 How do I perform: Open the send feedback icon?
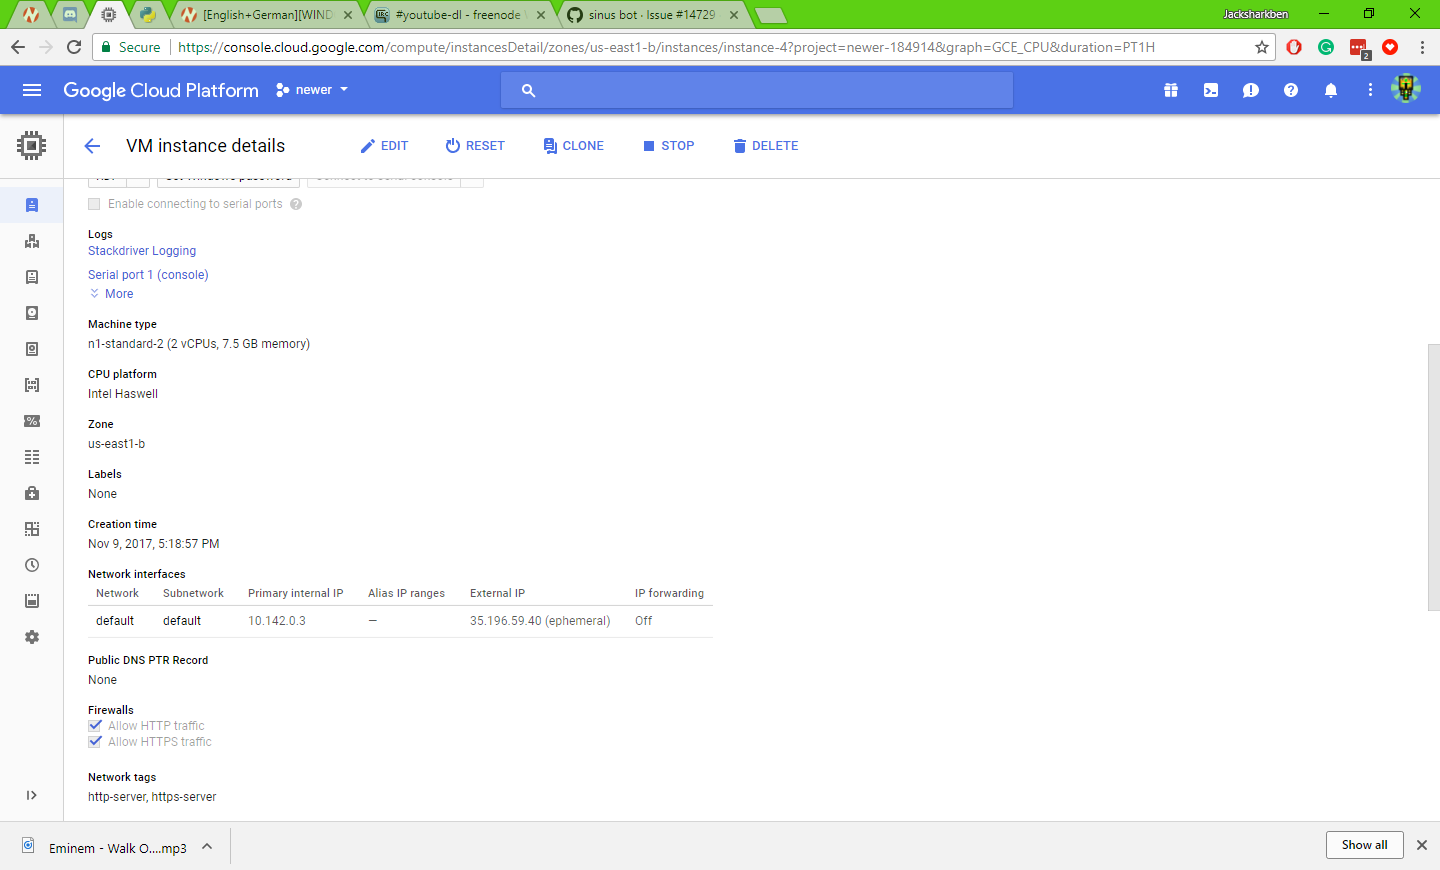coord(1251,90)
